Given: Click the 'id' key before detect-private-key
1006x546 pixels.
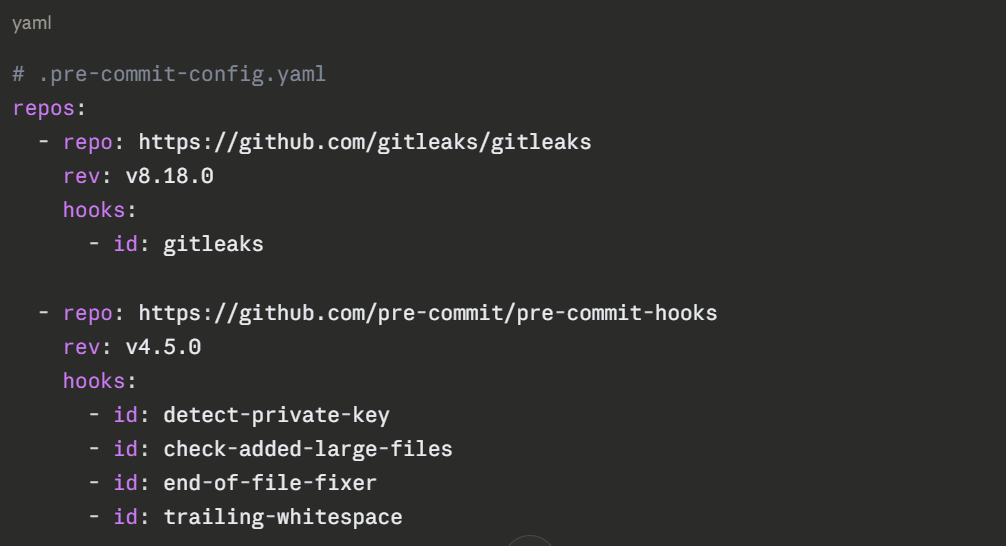Looking at the screenshot, I should [x=125, y=415].
